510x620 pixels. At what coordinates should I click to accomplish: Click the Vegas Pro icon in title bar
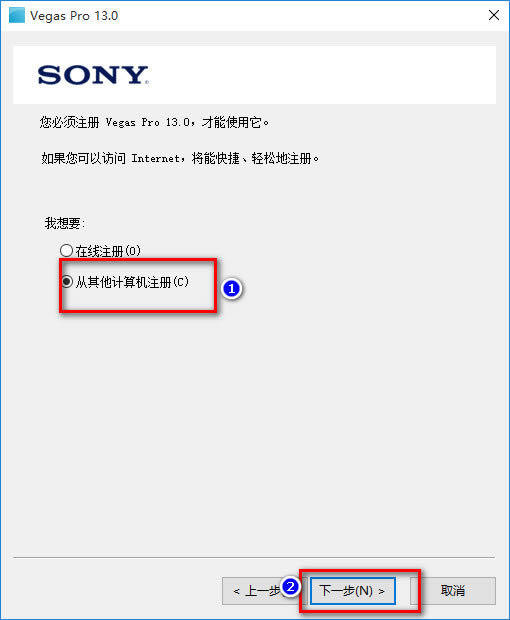(x=17, y=15)
